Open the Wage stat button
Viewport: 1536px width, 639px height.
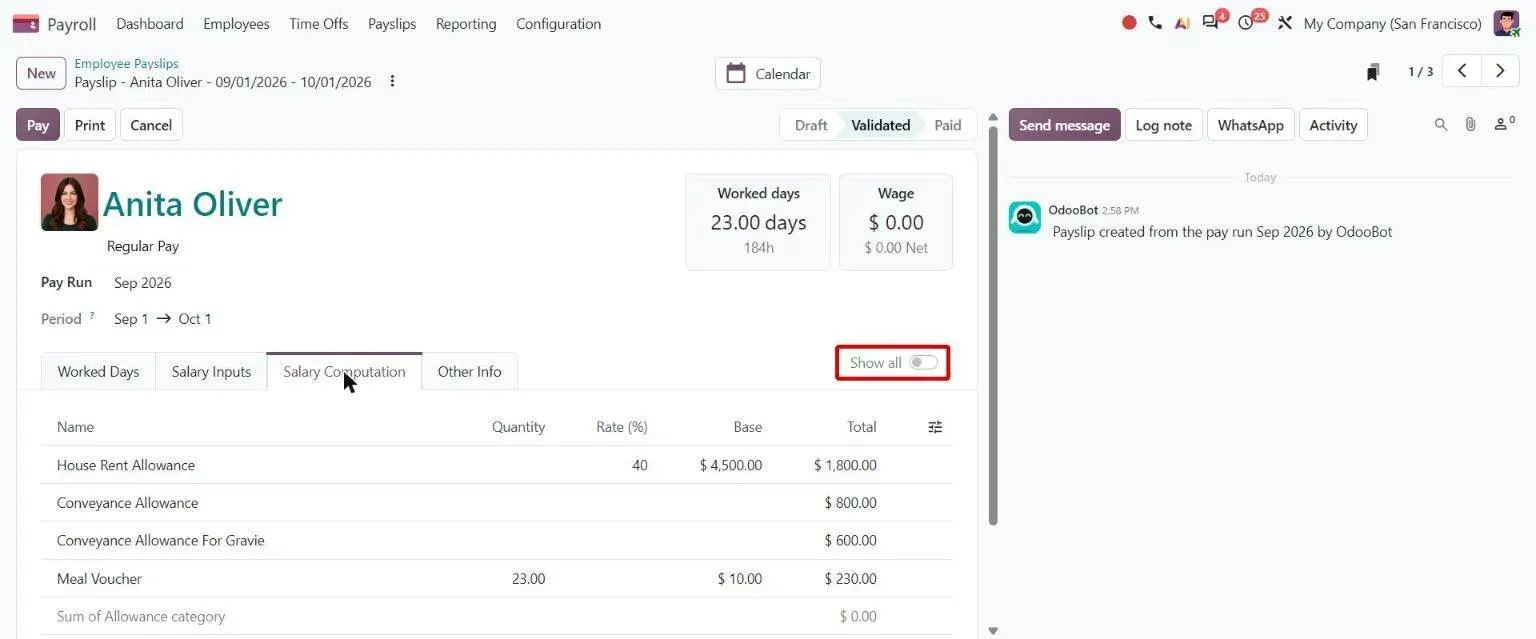pyautogui.click(x=896, y=222)
